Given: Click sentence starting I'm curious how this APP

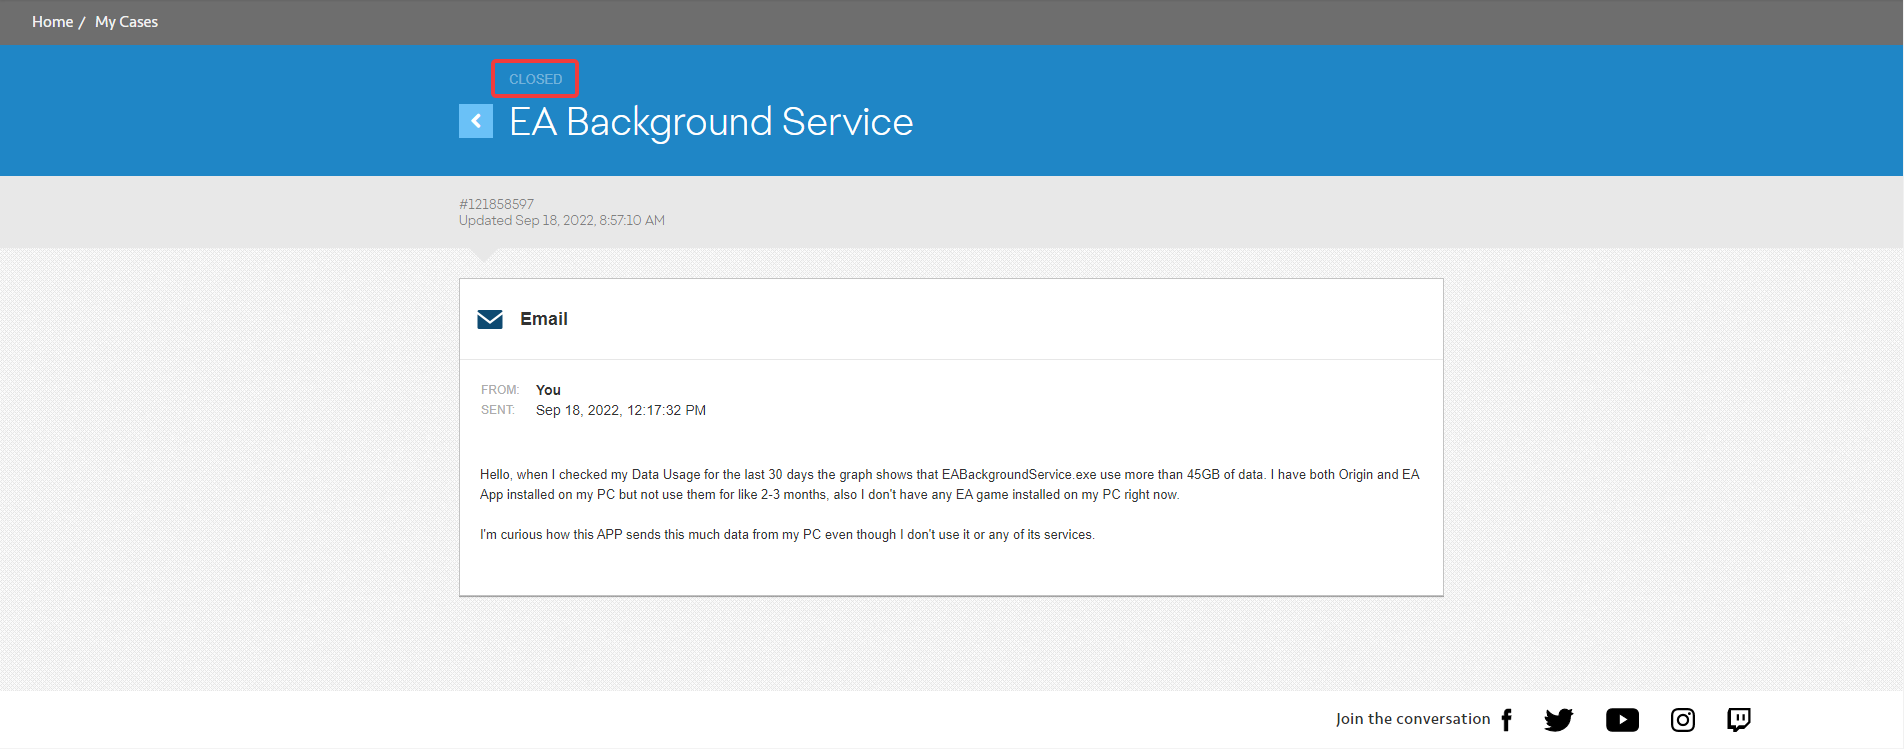Looking at the screenshot, I should click(787, 535).
